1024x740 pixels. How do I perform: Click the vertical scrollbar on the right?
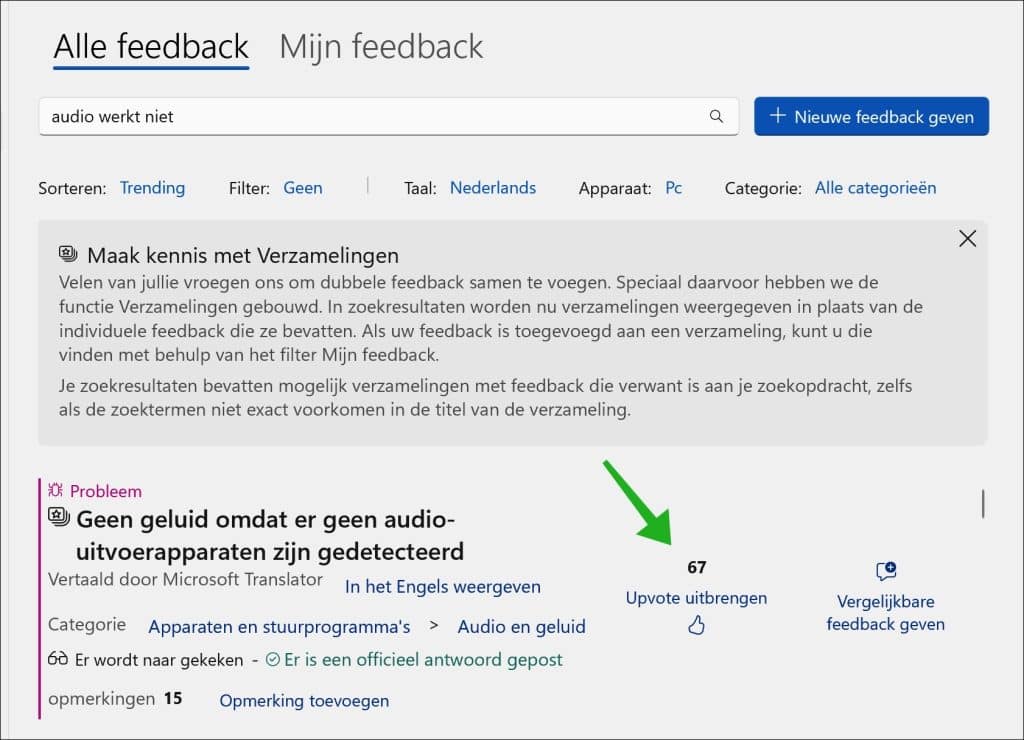click(x=983, y=504)
